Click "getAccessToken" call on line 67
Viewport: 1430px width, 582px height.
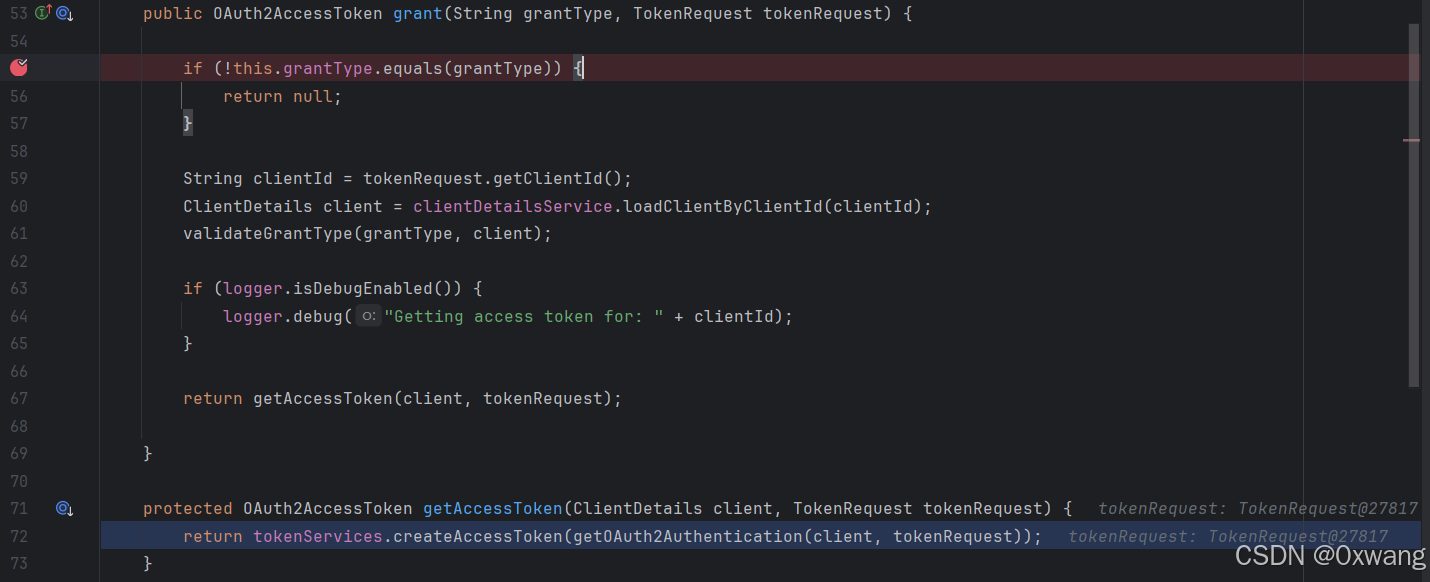pyautogui.click(x=323, y=398)
